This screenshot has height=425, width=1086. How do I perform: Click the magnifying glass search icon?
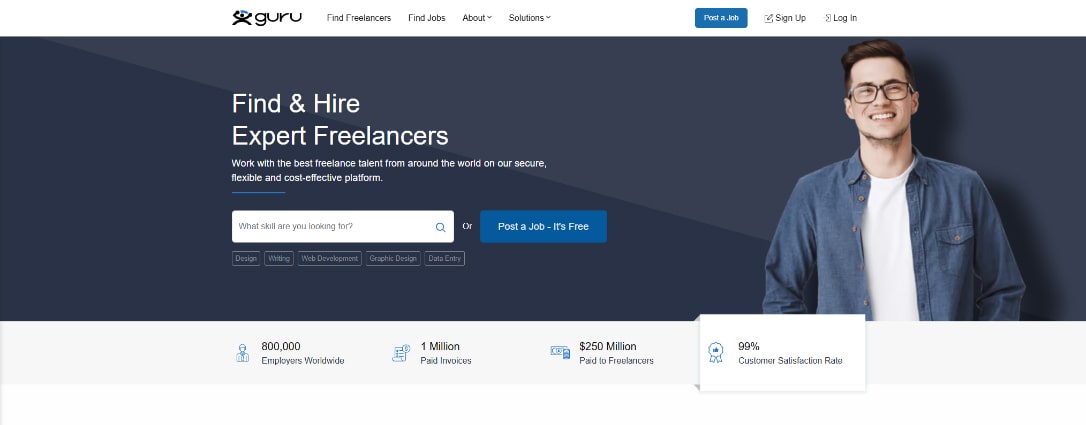tap(440, 227)
